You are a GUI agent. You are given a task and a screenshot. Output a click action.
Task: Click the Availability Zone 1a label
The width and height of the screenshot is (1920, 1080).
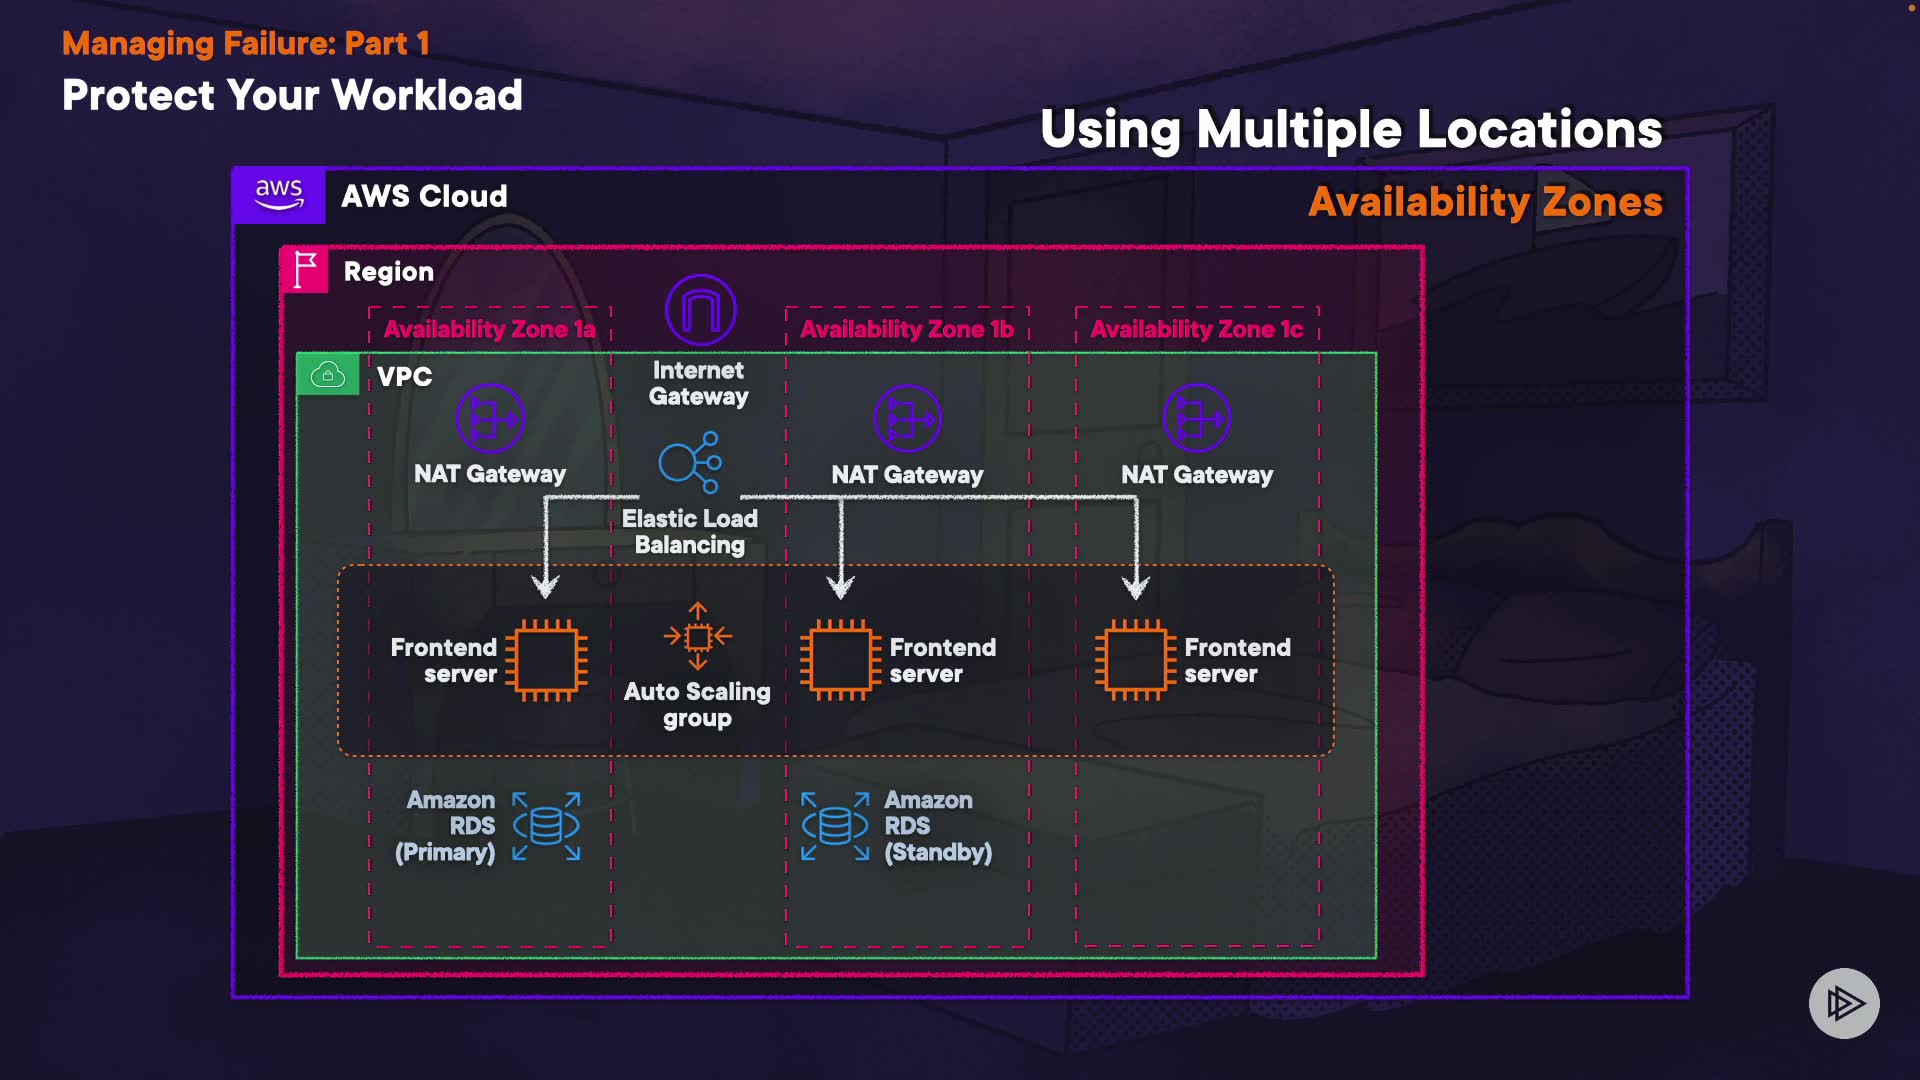click(x=489, y=329)
